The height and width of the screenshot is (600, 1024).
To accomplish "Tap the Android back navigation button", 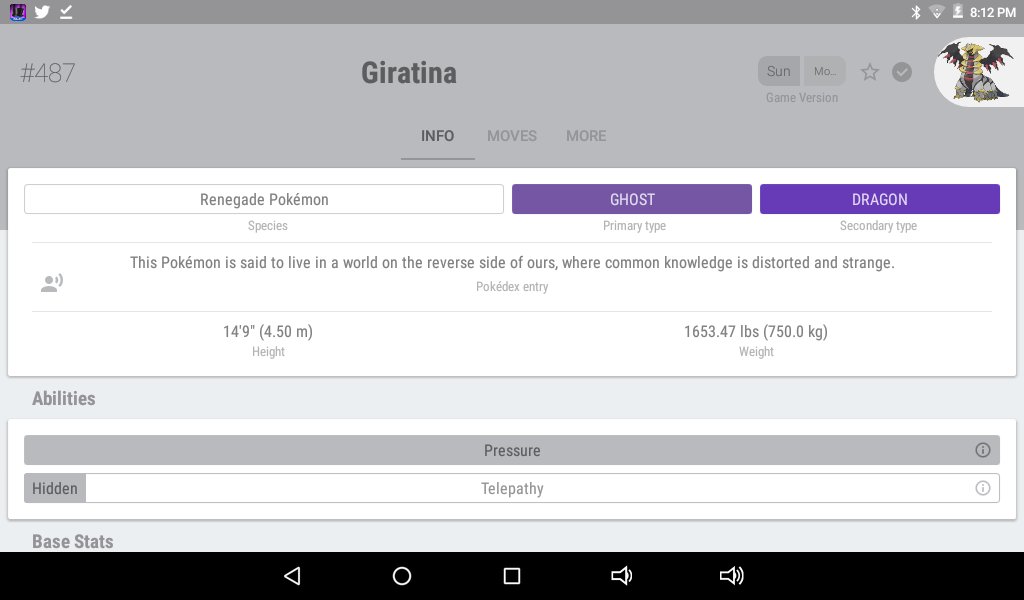I will 292,576.
